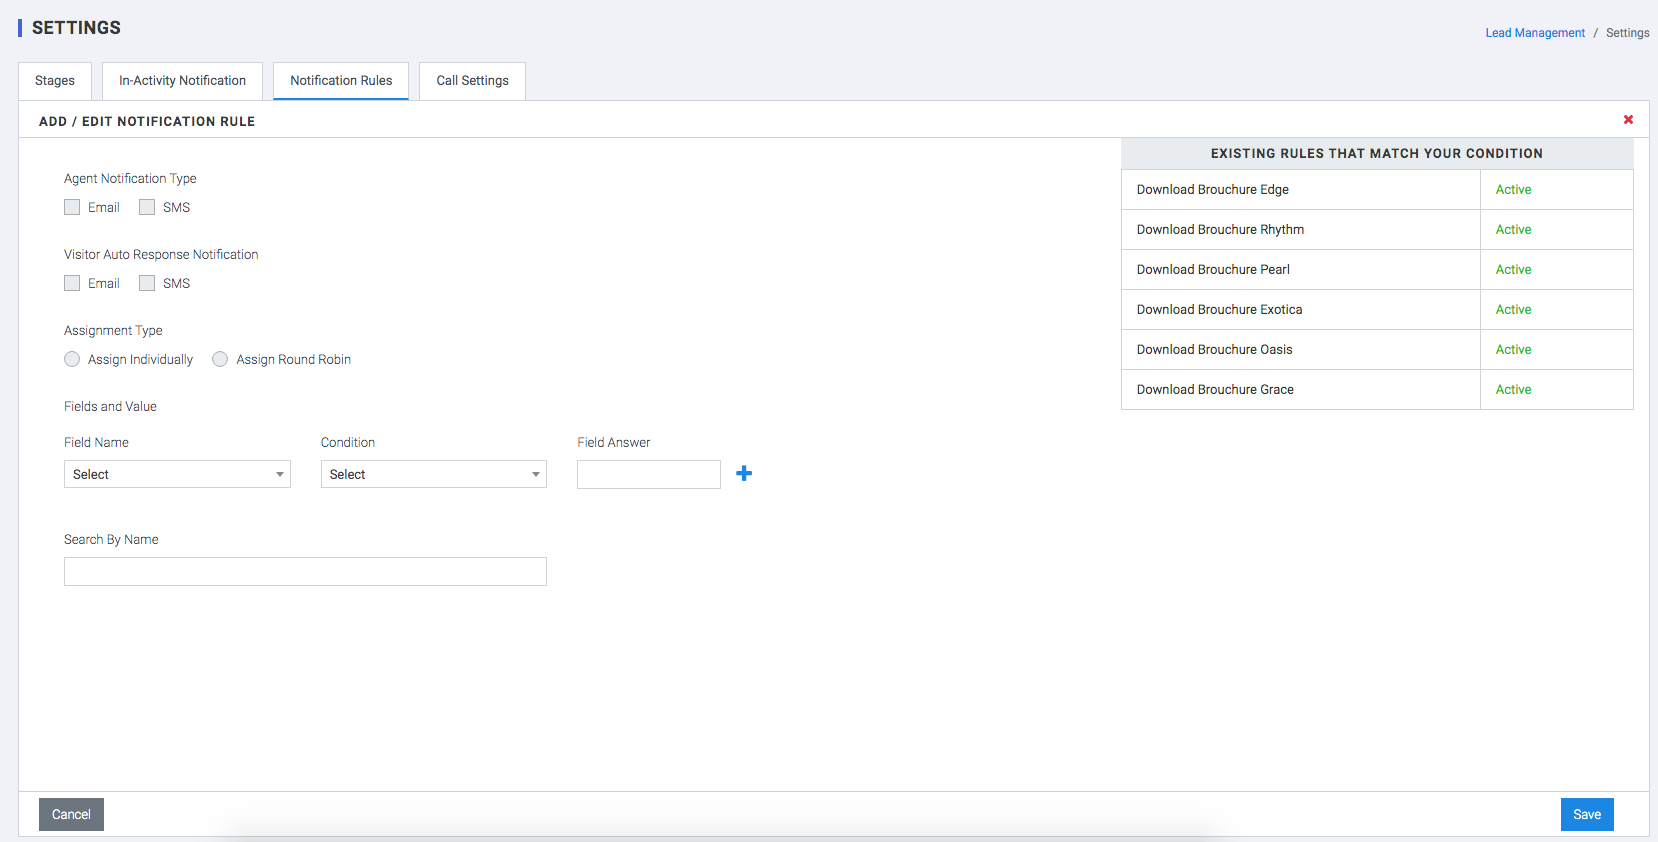Go to the Call Settings tab
Screen dimensions: 1658x842
pyautogui.click(x=472, y=81)
